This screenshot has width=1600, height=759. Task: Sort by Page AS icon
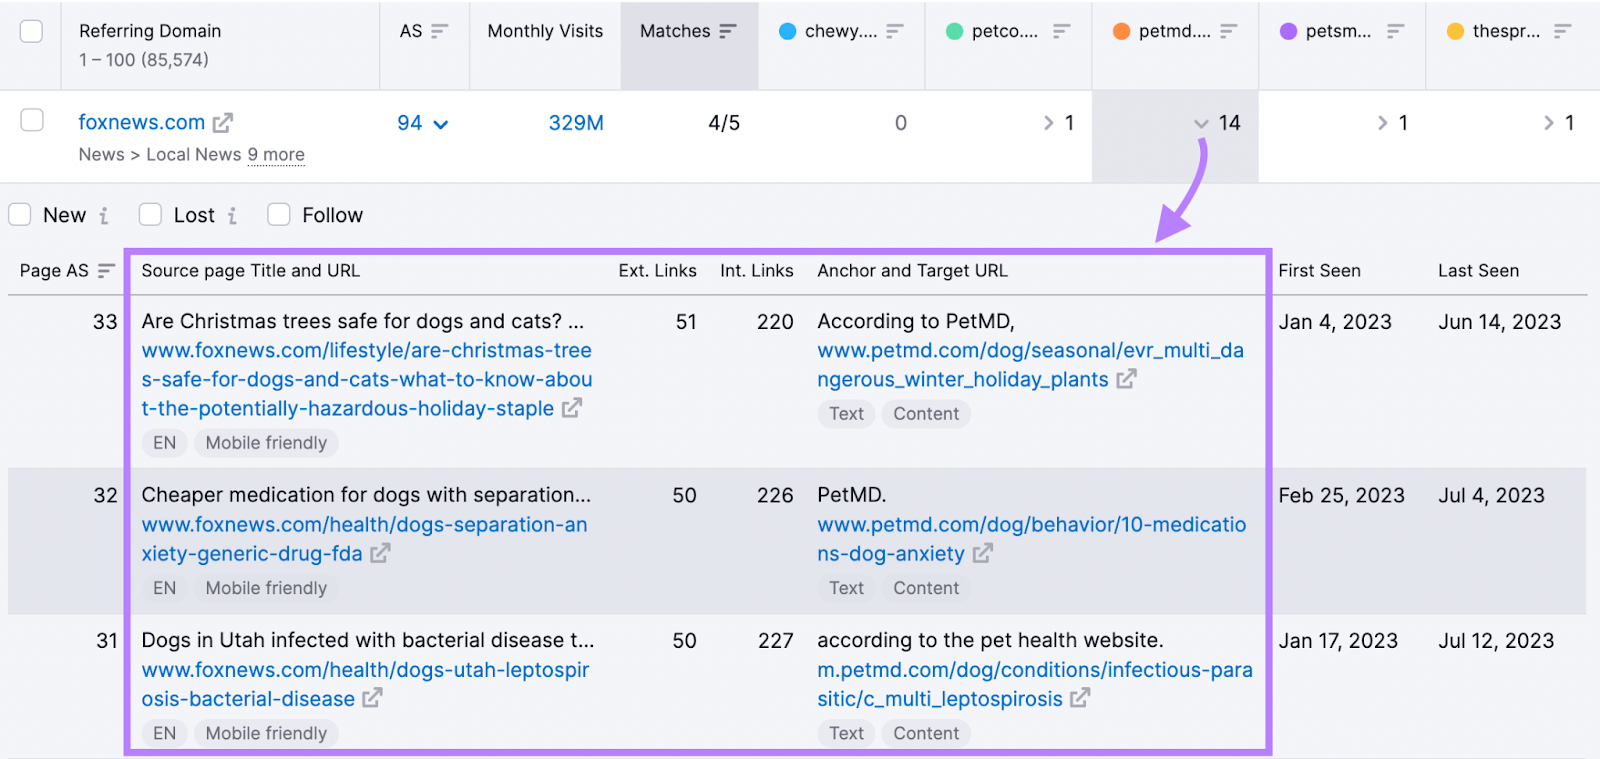point(106,271)
